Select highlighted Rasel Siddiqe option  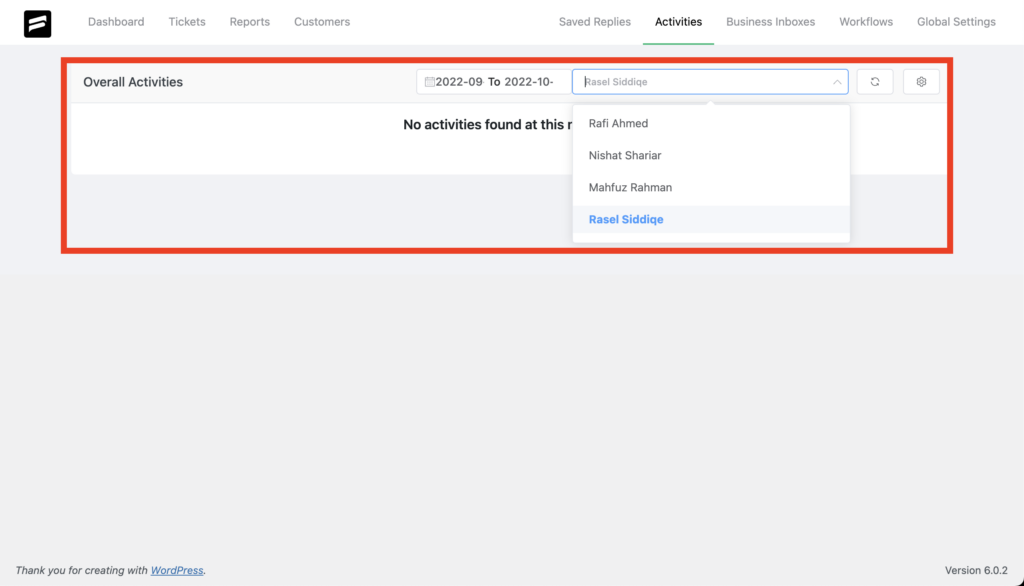(711, 220)
